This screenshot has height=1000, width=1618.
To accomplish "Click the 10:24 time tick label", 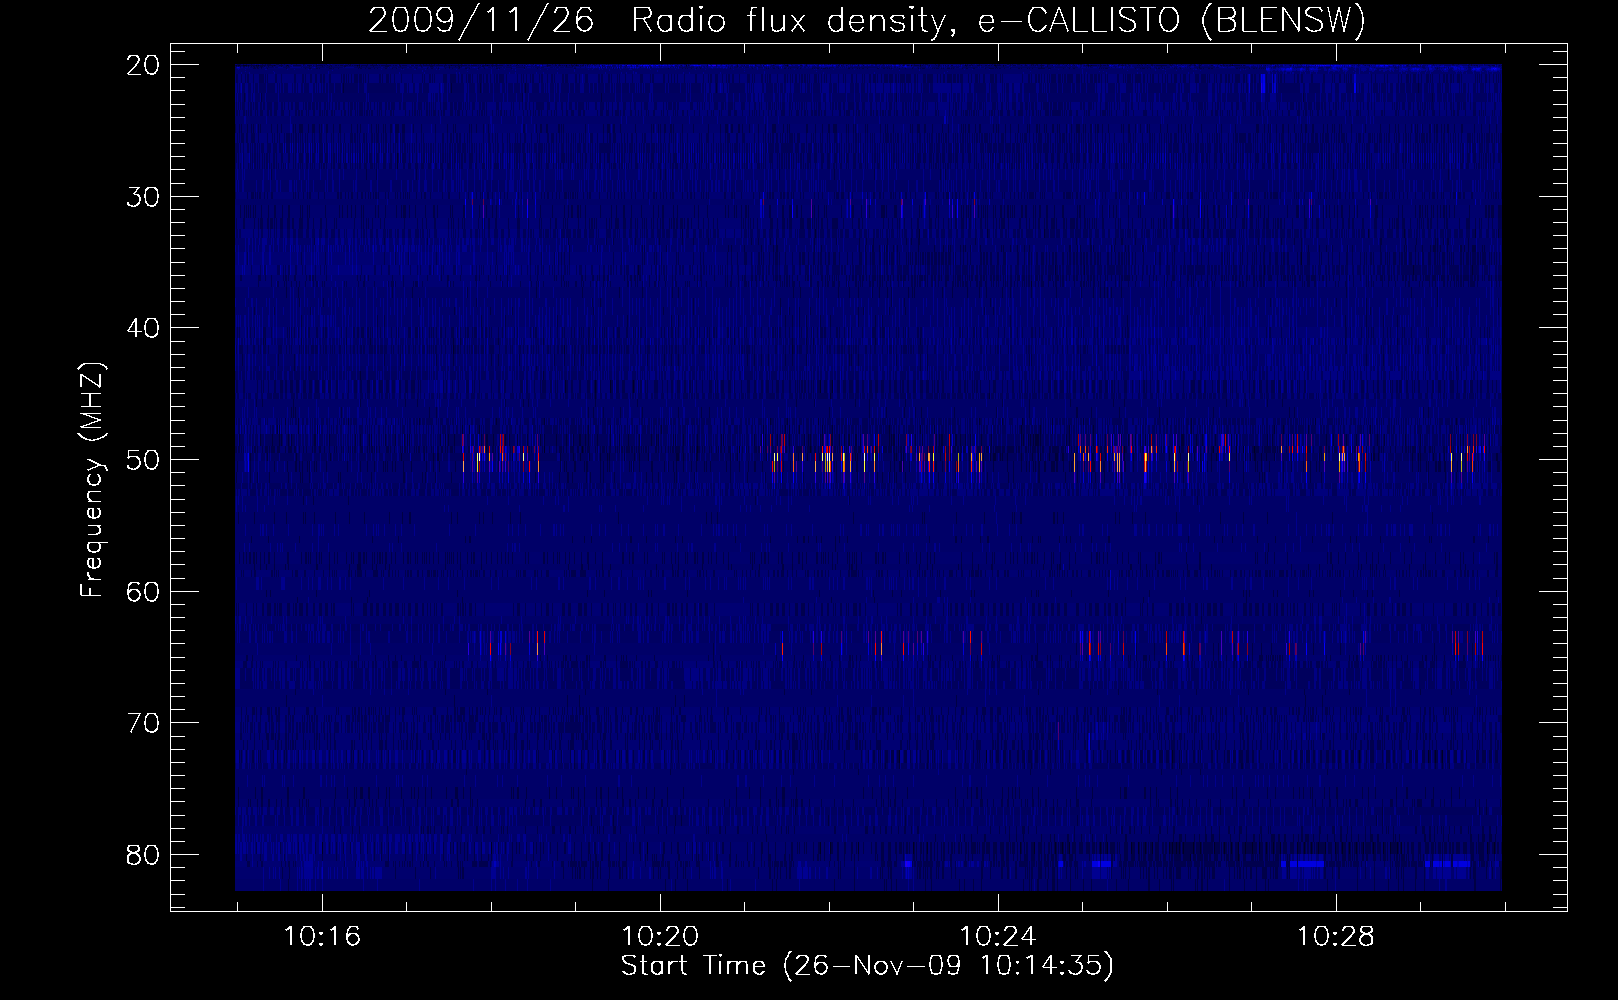I will (x=998, y=937).
